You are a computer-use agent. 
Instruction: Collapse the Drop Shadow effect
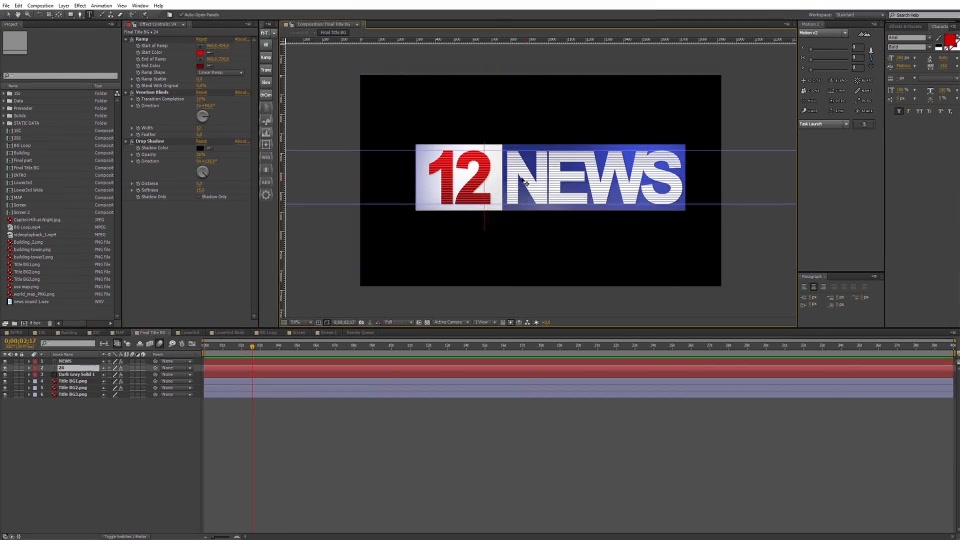pyautogui.click(x=126, y=141)
